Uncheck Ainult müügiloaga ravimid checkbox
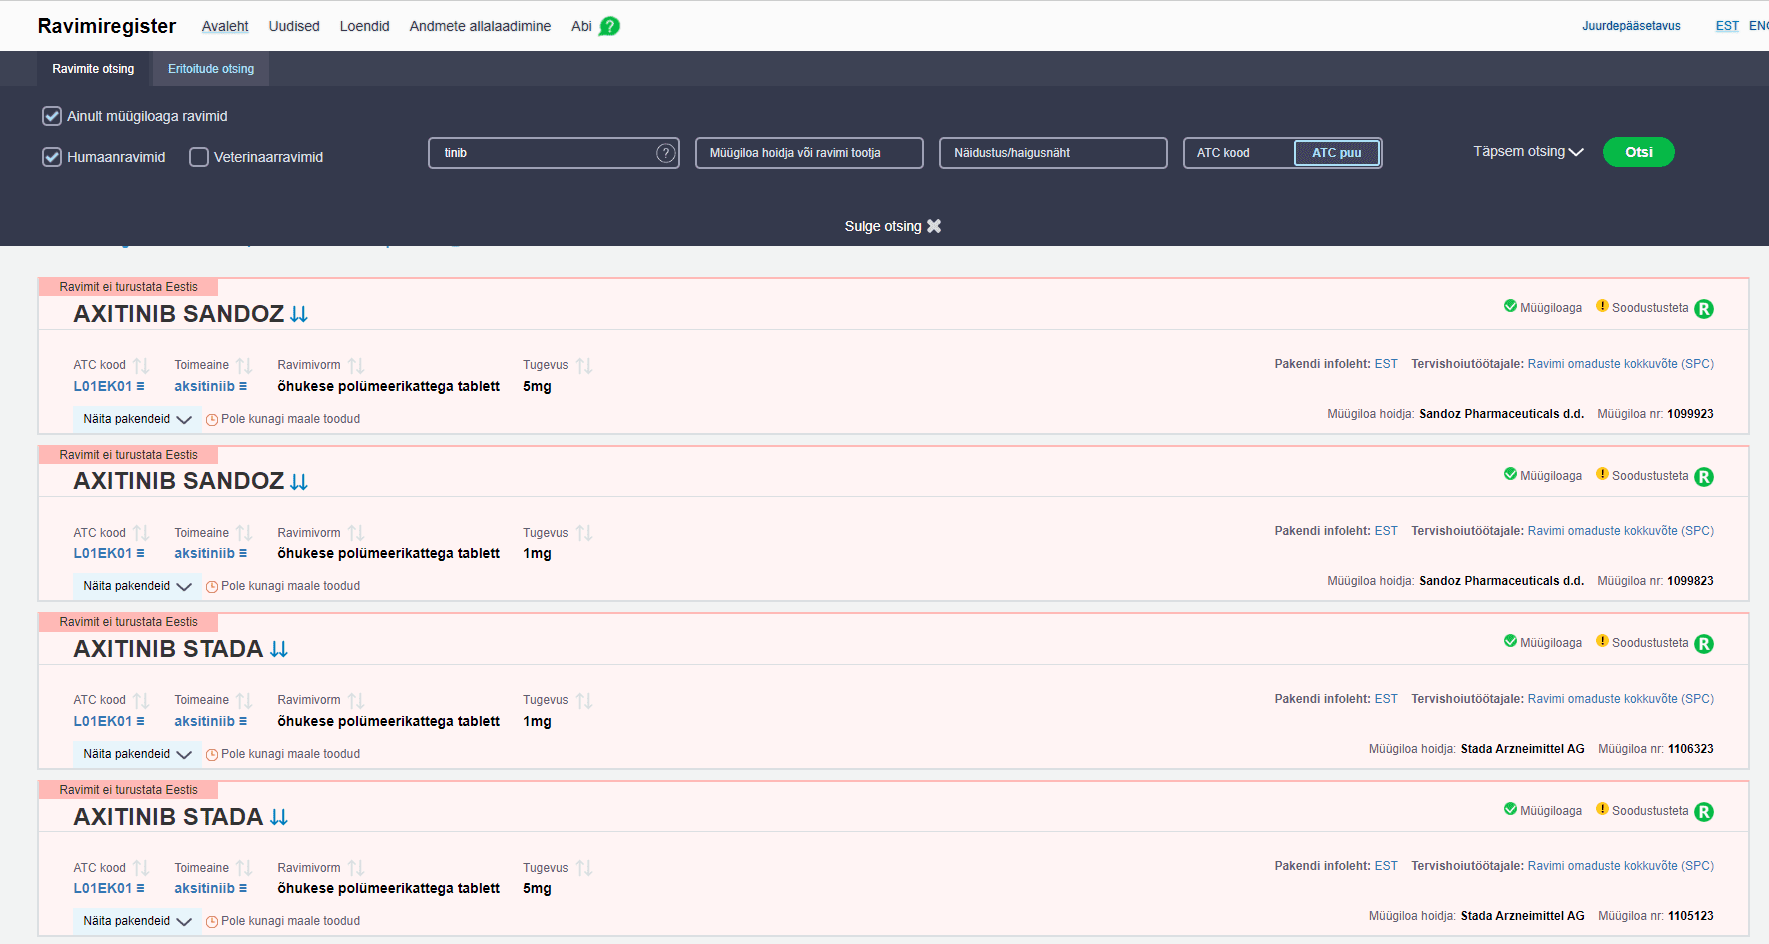 [x=52, y=116]
